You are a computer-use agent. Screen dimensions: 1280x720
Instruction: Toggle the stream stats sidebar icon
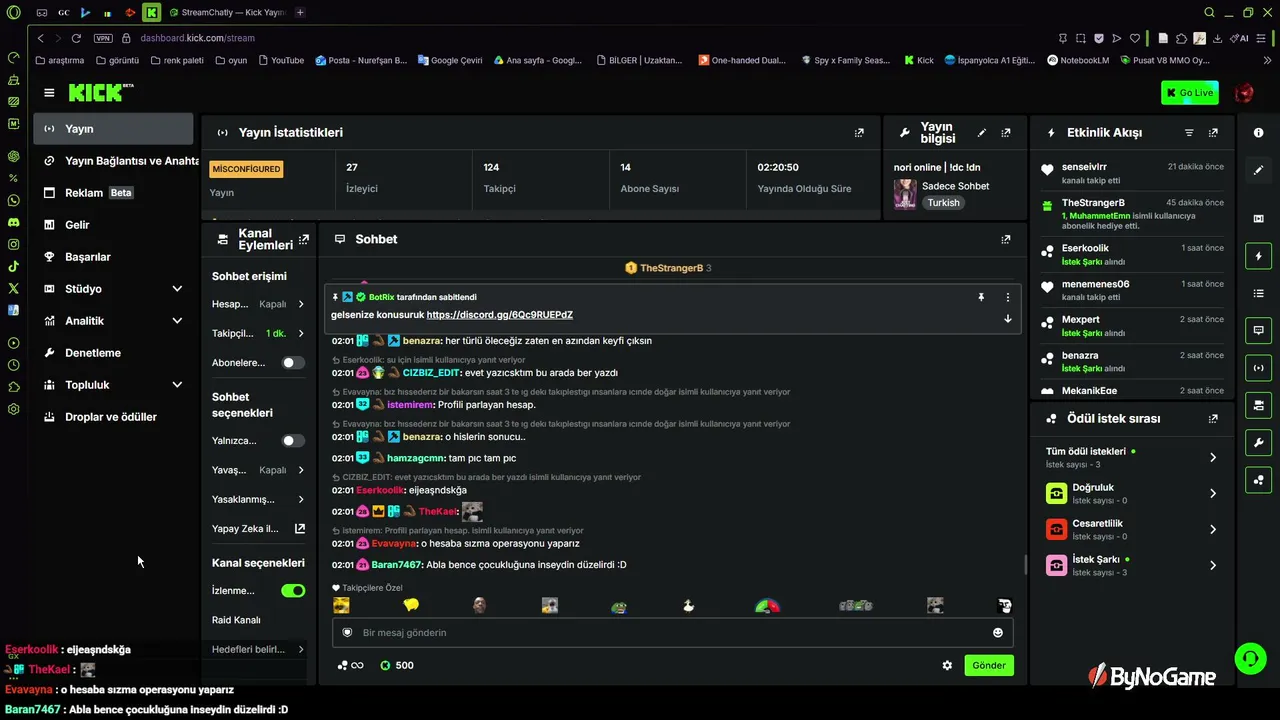click(1258, 367)
